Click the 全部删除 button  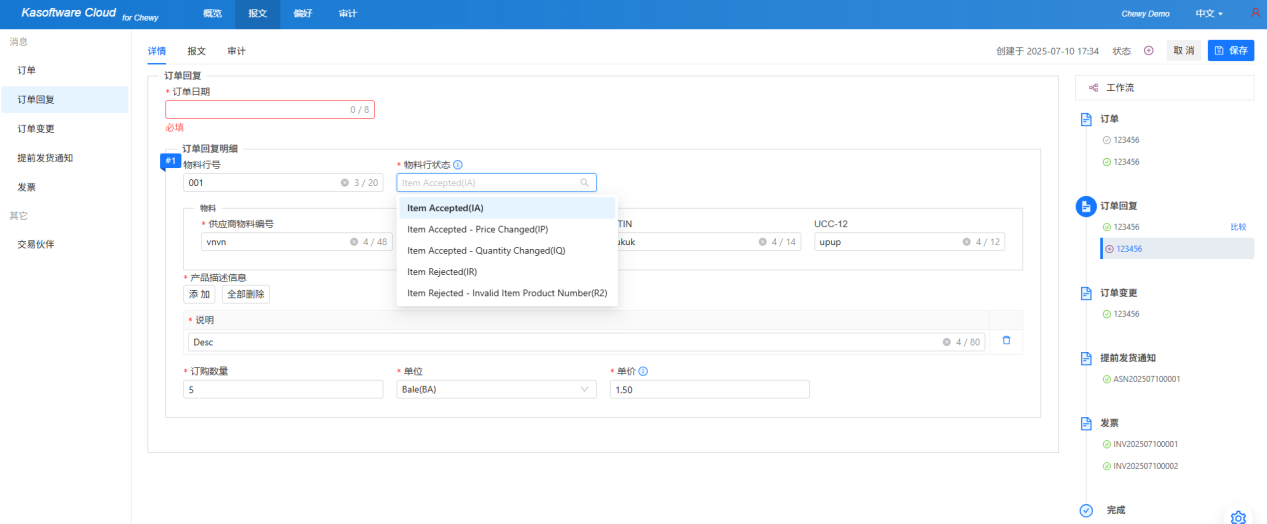point(245,294)
